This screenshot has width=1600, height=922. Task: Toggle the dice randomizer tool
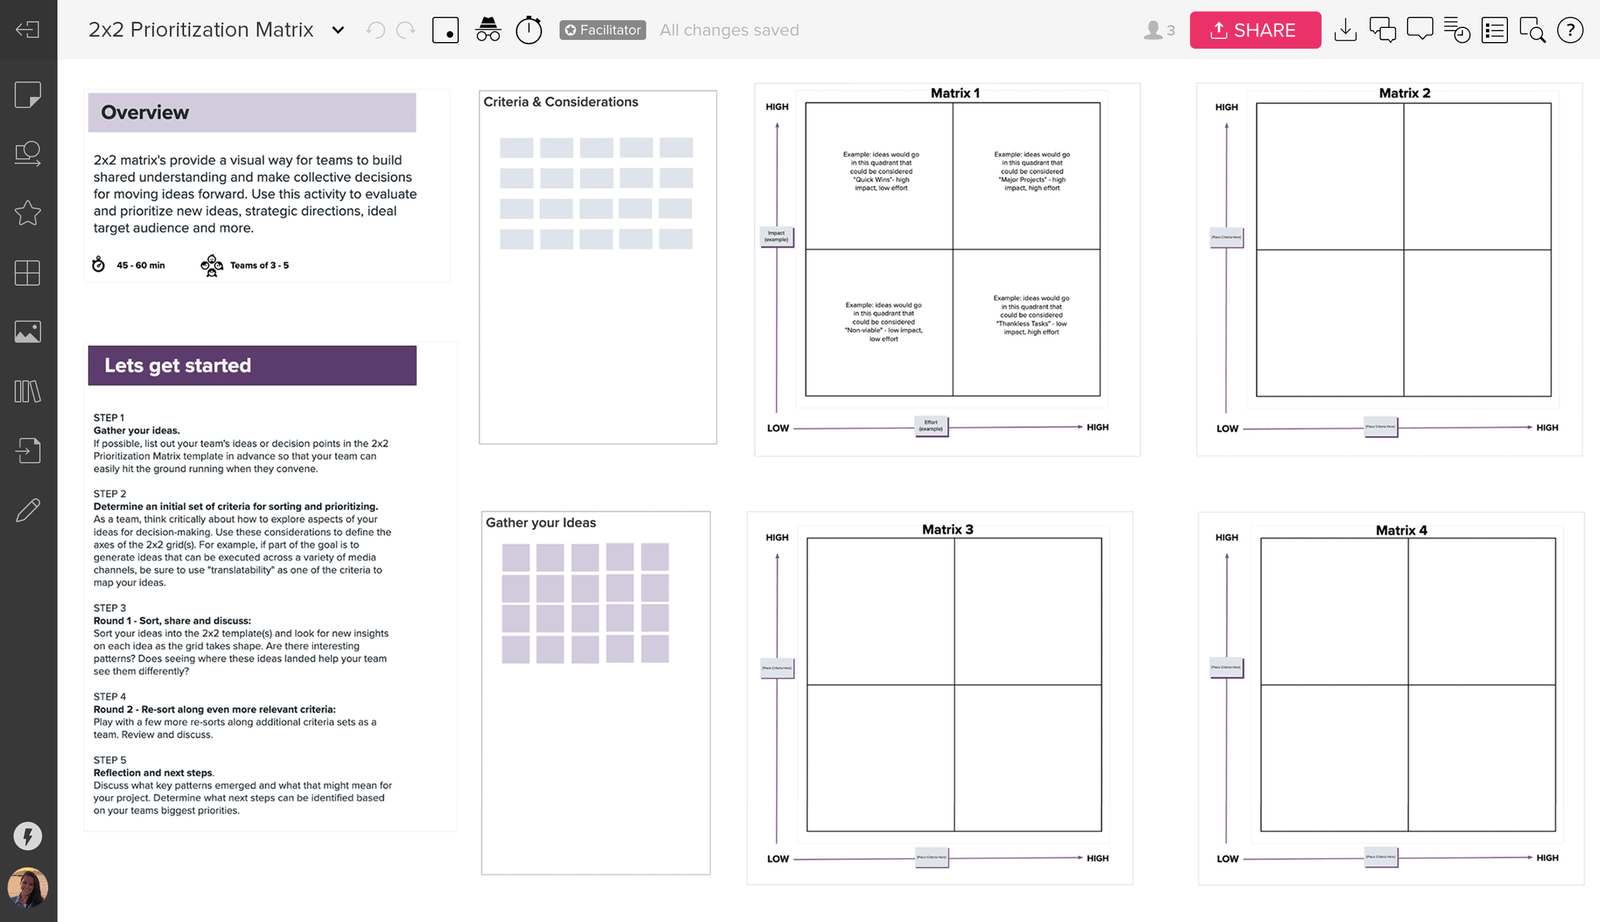(445, 30)
